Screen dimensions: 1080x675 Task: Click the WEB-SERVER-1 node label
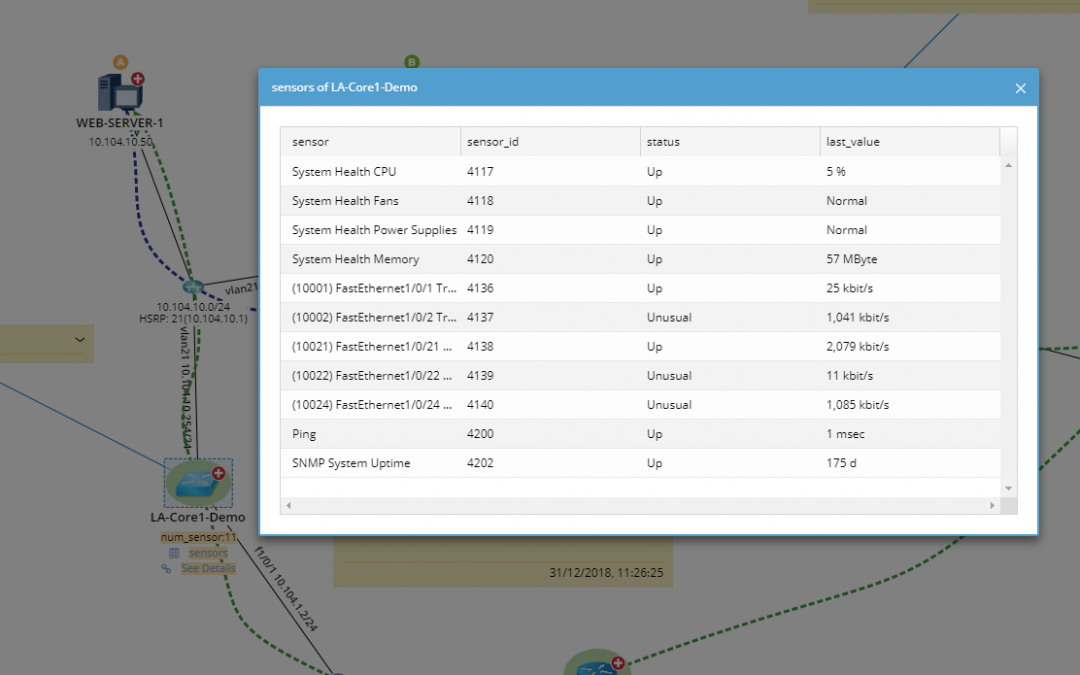coord(119,123)
